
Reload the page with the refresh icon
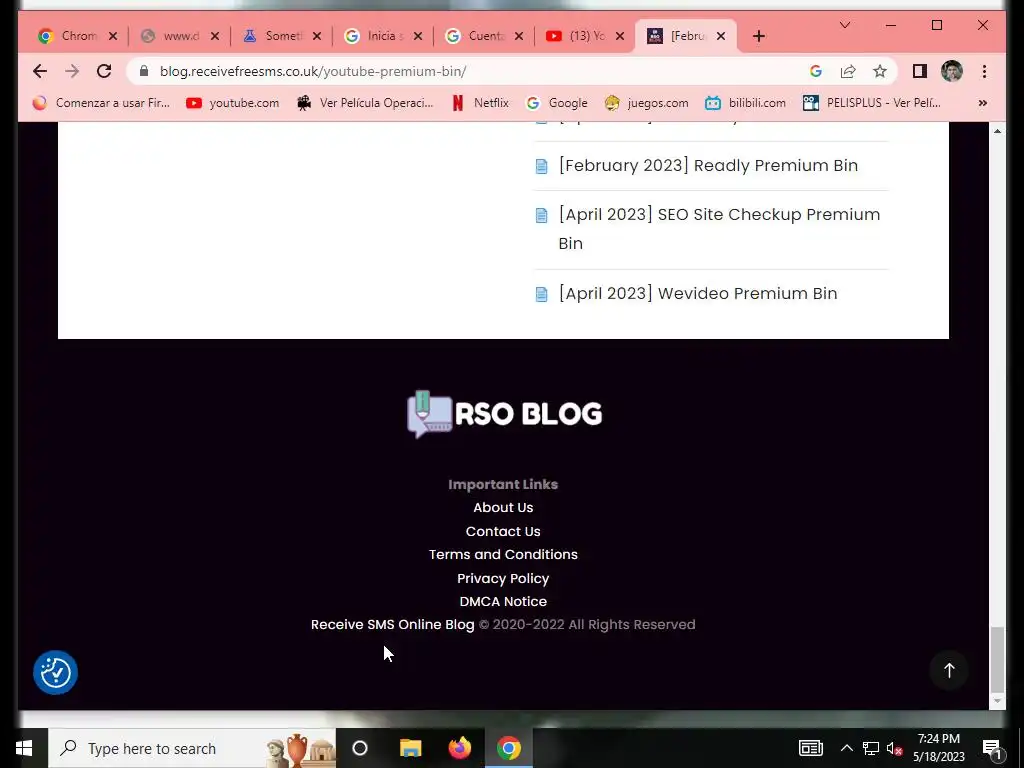pyautogui.click(x=104, y=71)
